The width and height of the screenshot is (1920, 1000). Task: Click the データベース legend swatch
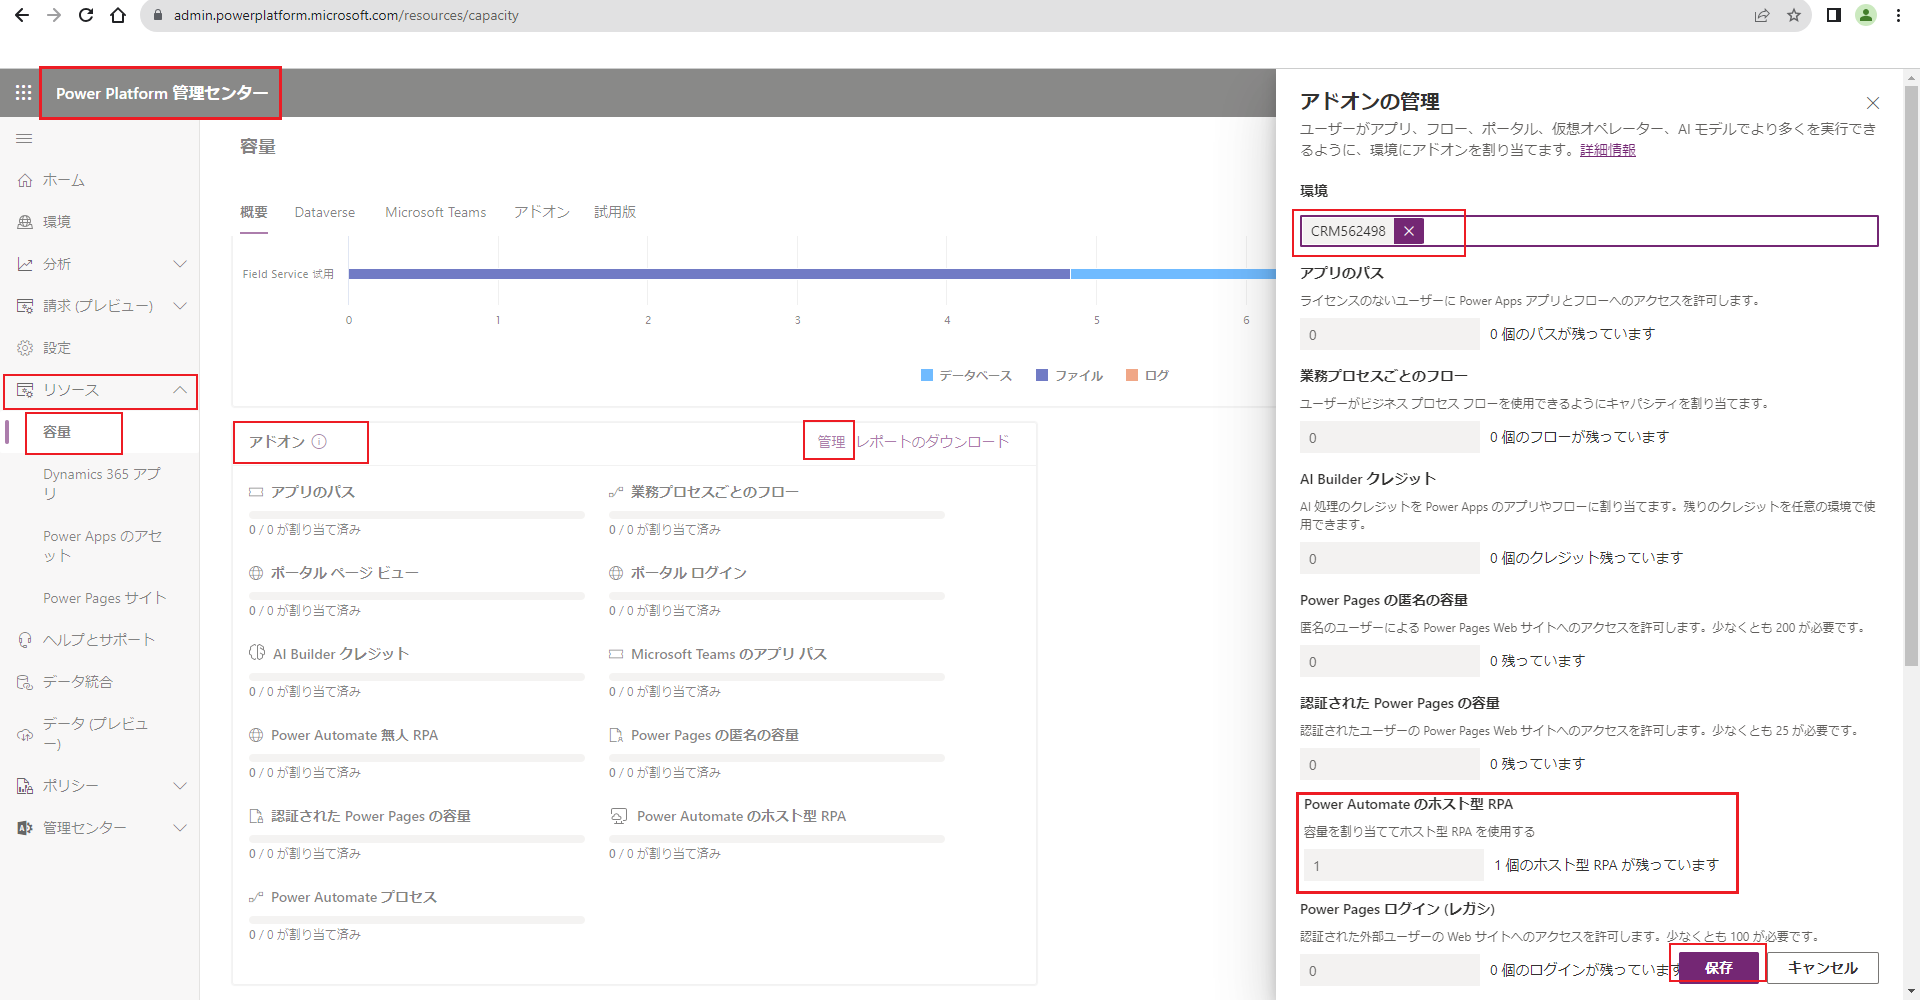coord(927,375)
